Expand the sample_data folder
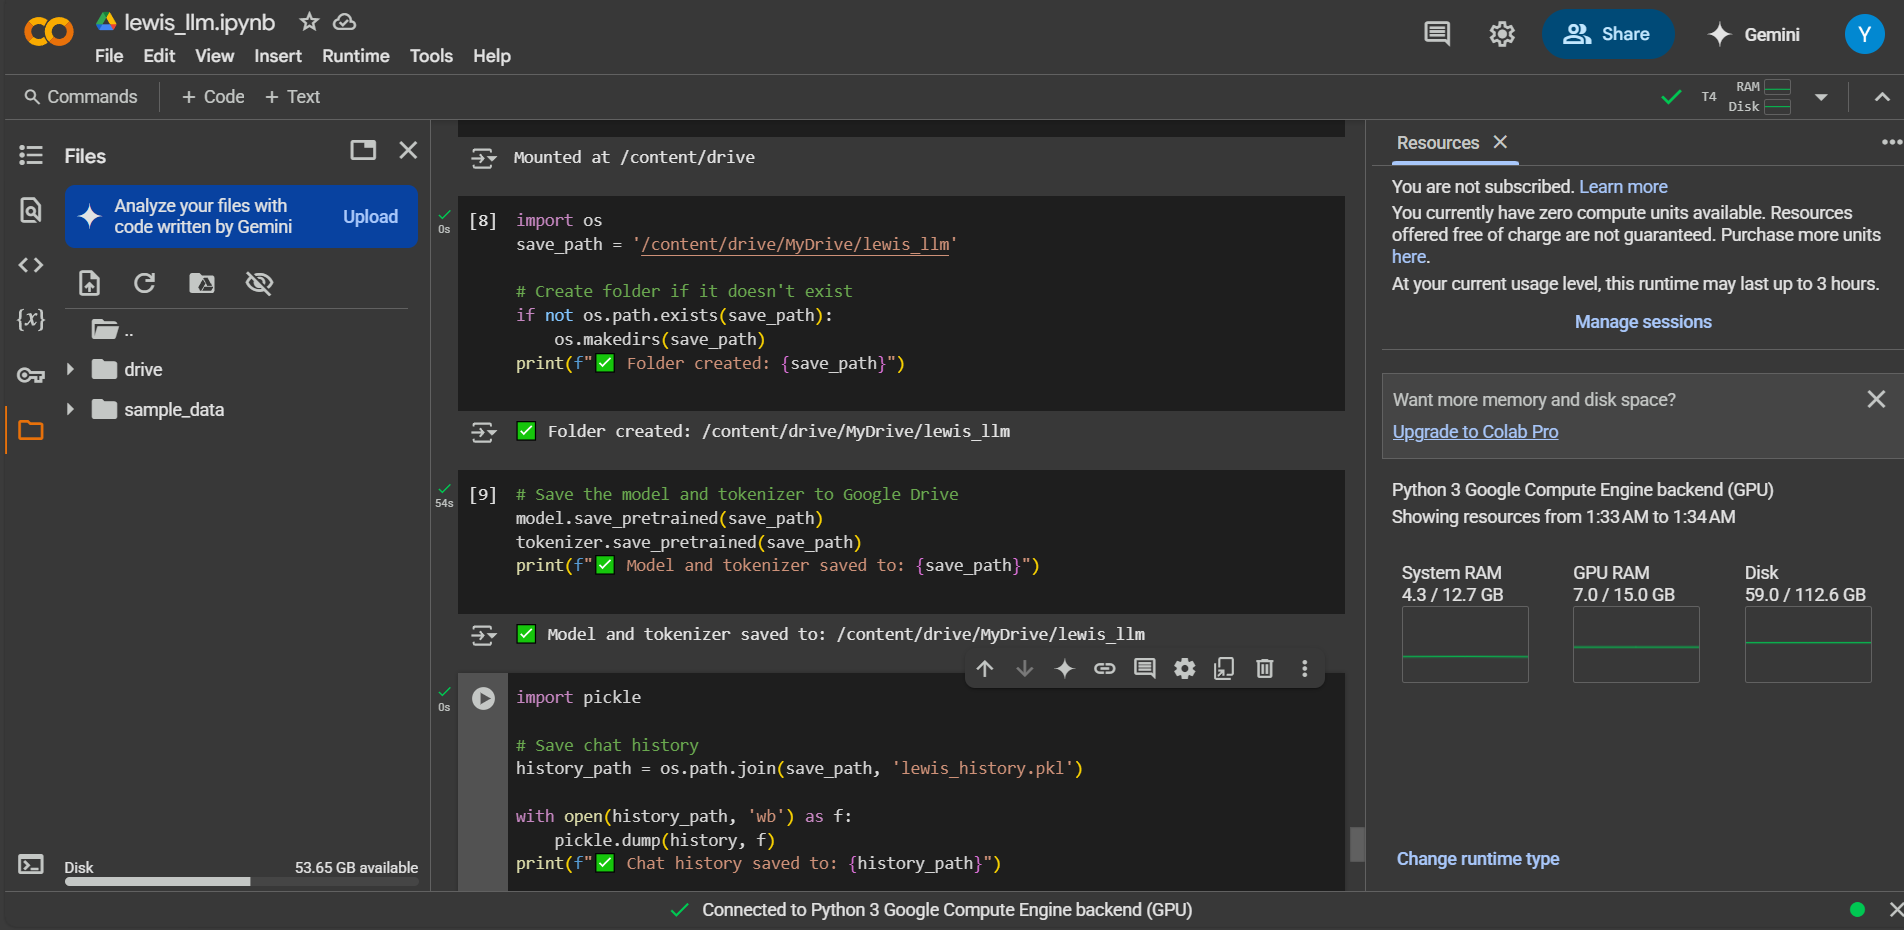Viewport: 1904px width, 930px height. (x=70, y=409)
